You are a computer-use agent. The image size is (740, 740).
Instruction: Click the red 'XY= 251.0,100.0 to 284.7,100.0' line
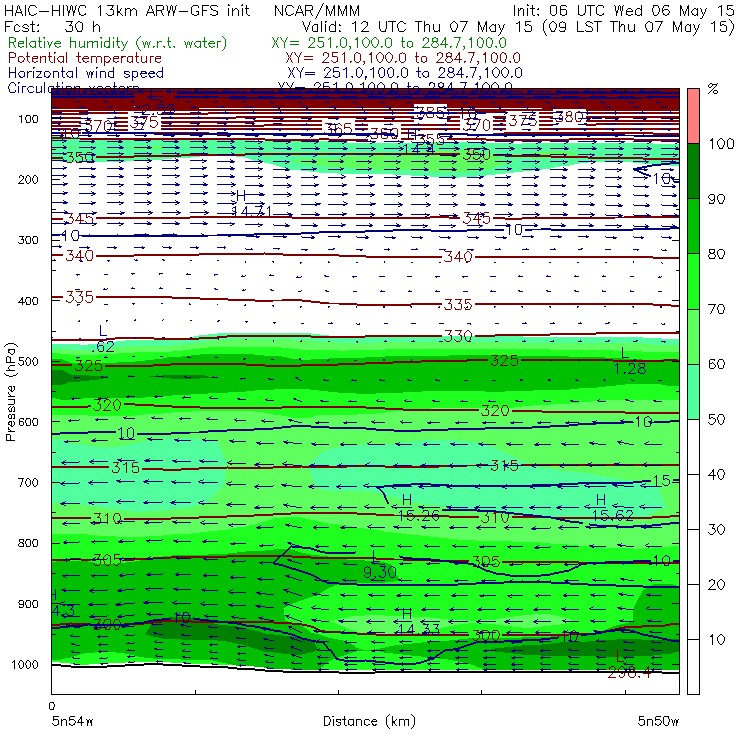pos(403,58)
